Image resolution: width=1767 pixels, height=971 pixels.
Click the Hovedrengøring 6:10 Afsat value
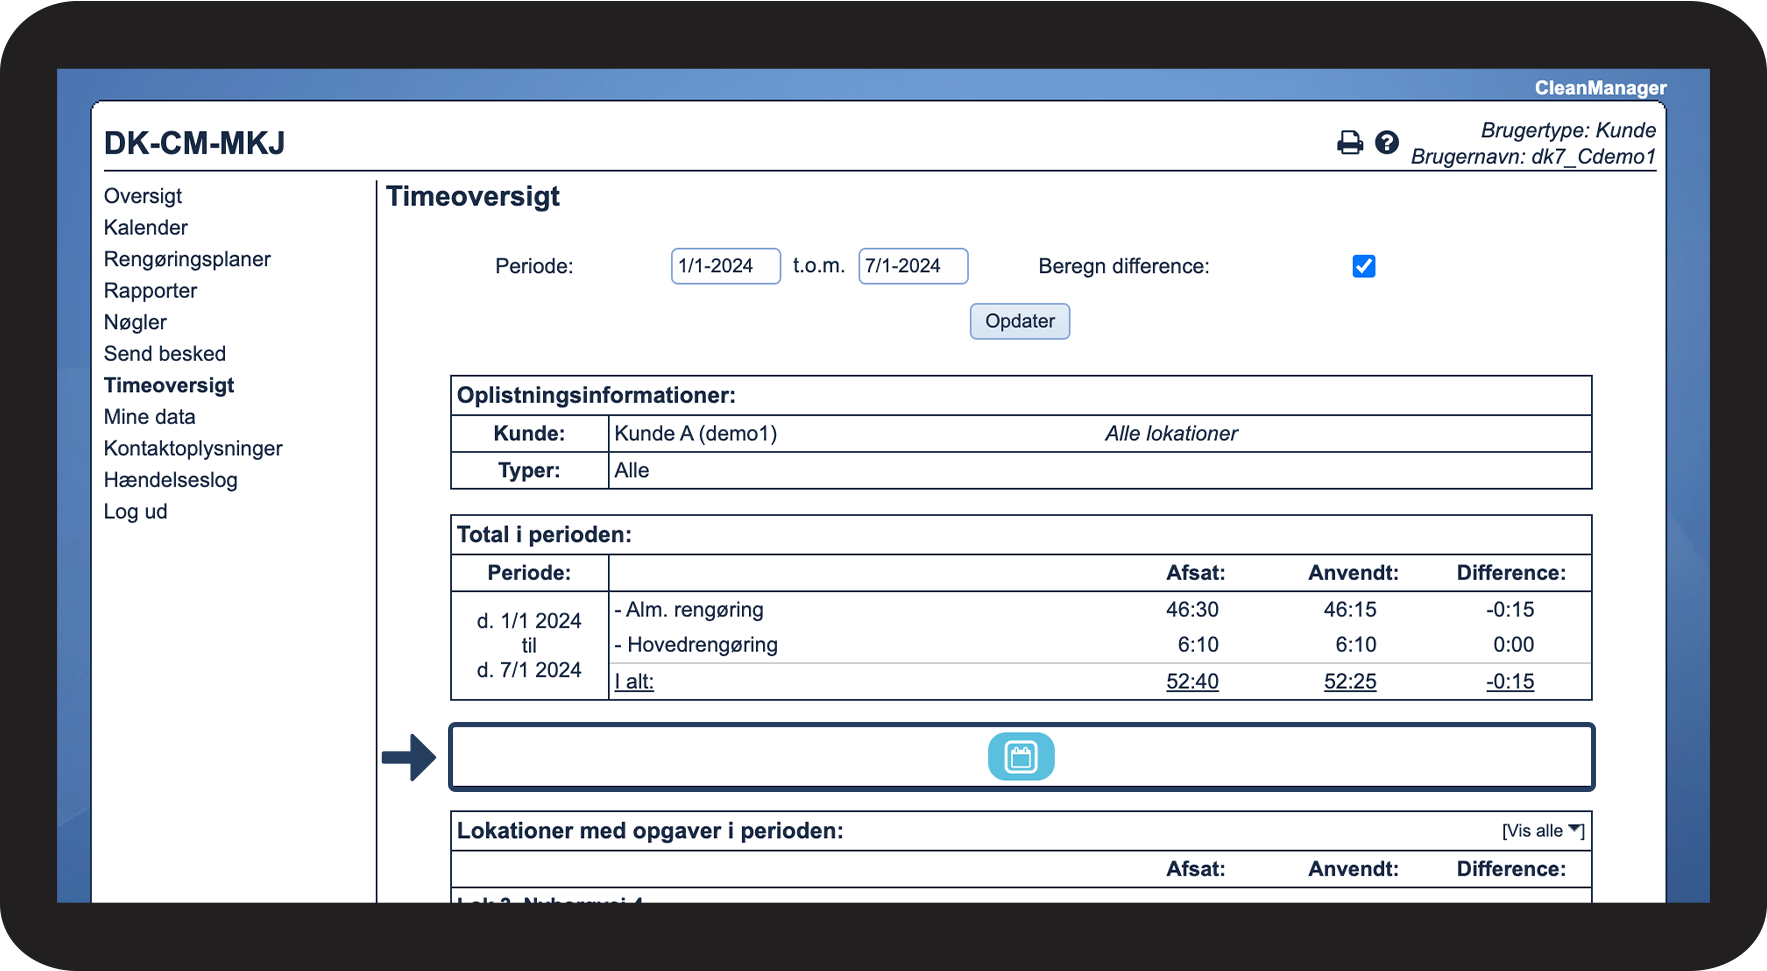[x=1198, y=644]
